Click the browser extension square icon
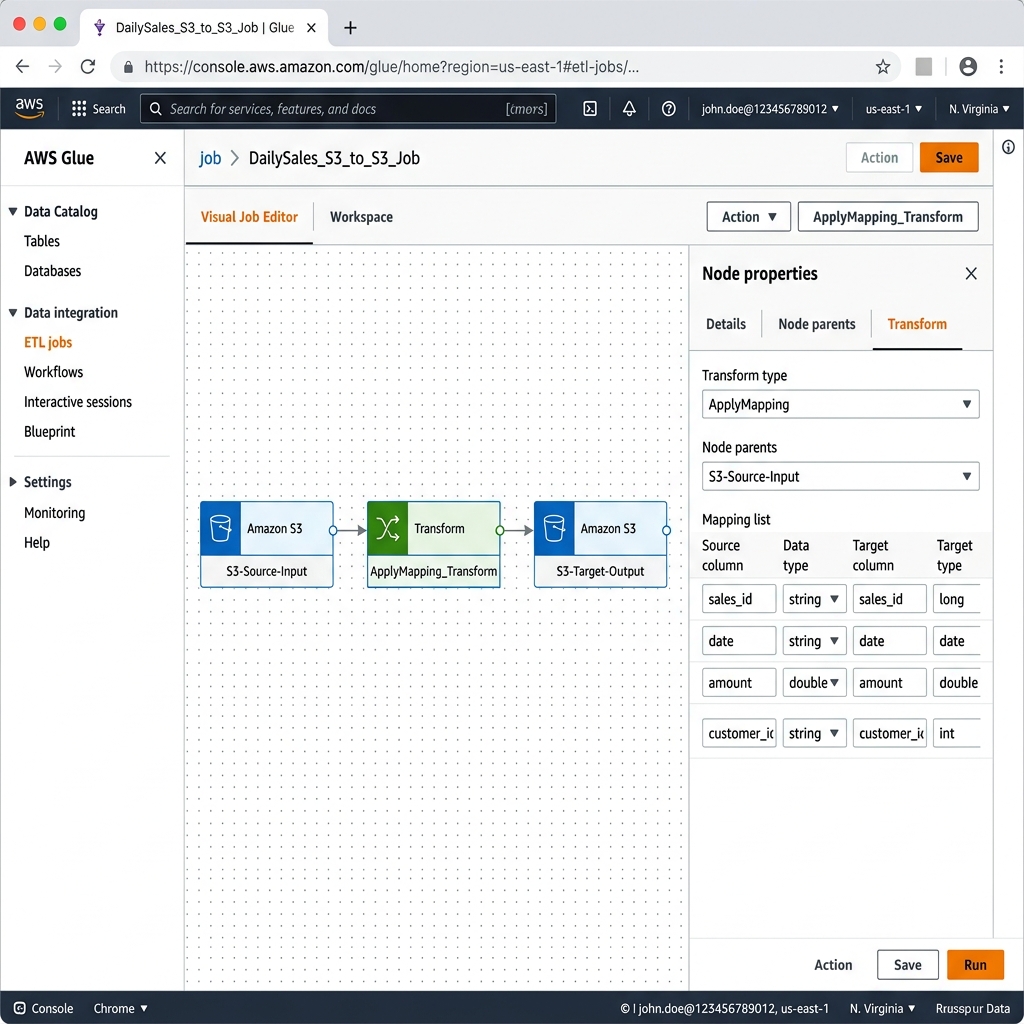The image size is (1024, 1024). 923,67
